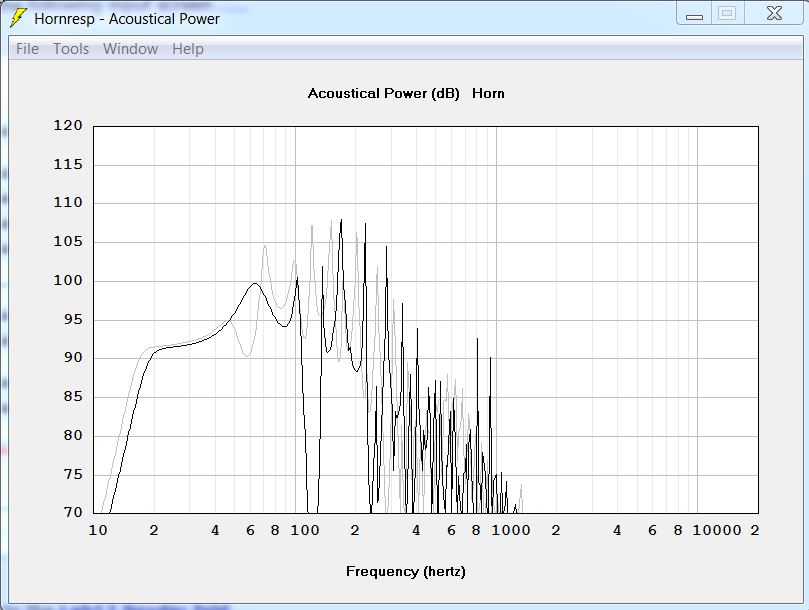The width and height of the screenshot is (809, 610).
Task: Click the 75 dB y-axis label
Action: click(73, 474)
